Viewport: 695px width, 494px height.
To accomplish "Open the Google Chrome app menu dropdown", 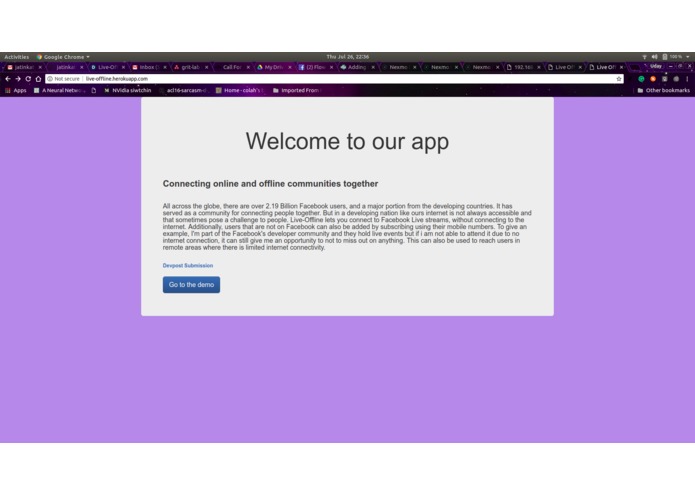I will point(63,57).
